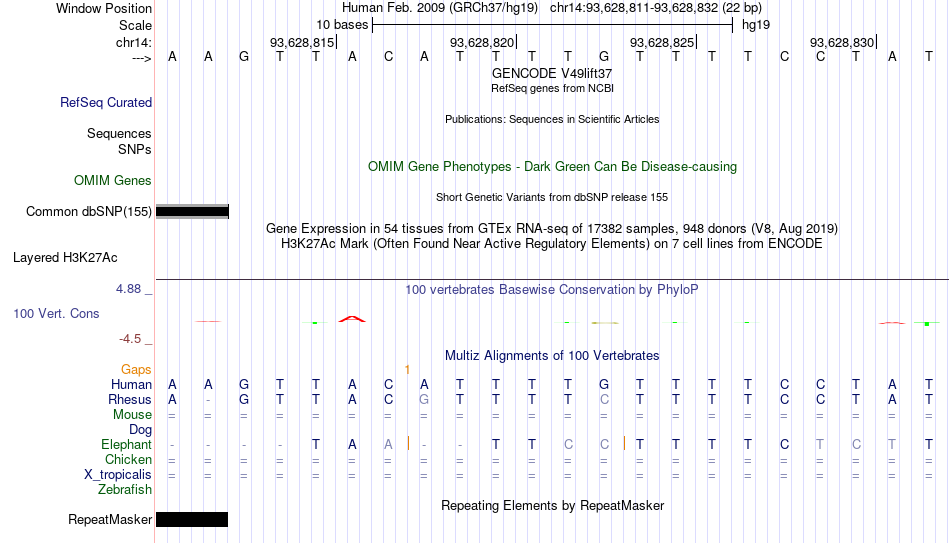Open the GENCODE V49lift37 track title

pos(552,73)
